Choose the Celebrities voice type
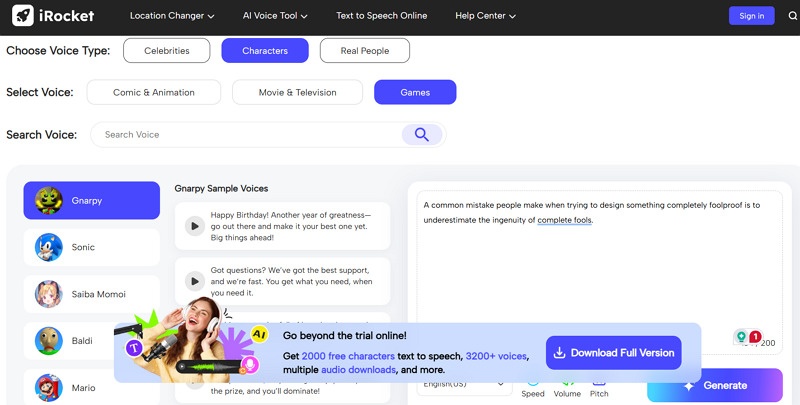This screenshot has height=405, width=800. 167,50
